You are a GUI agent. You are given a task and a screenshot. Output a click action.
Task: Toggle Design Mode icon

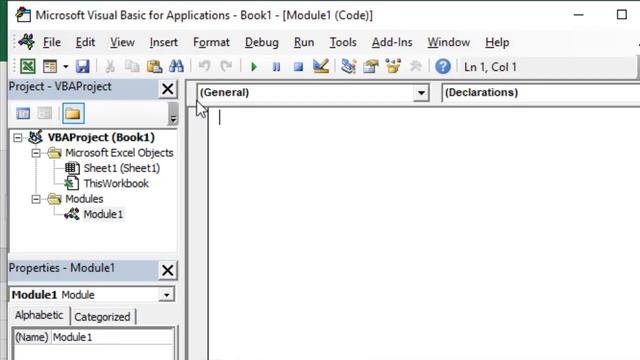click(x=320, y=66)
